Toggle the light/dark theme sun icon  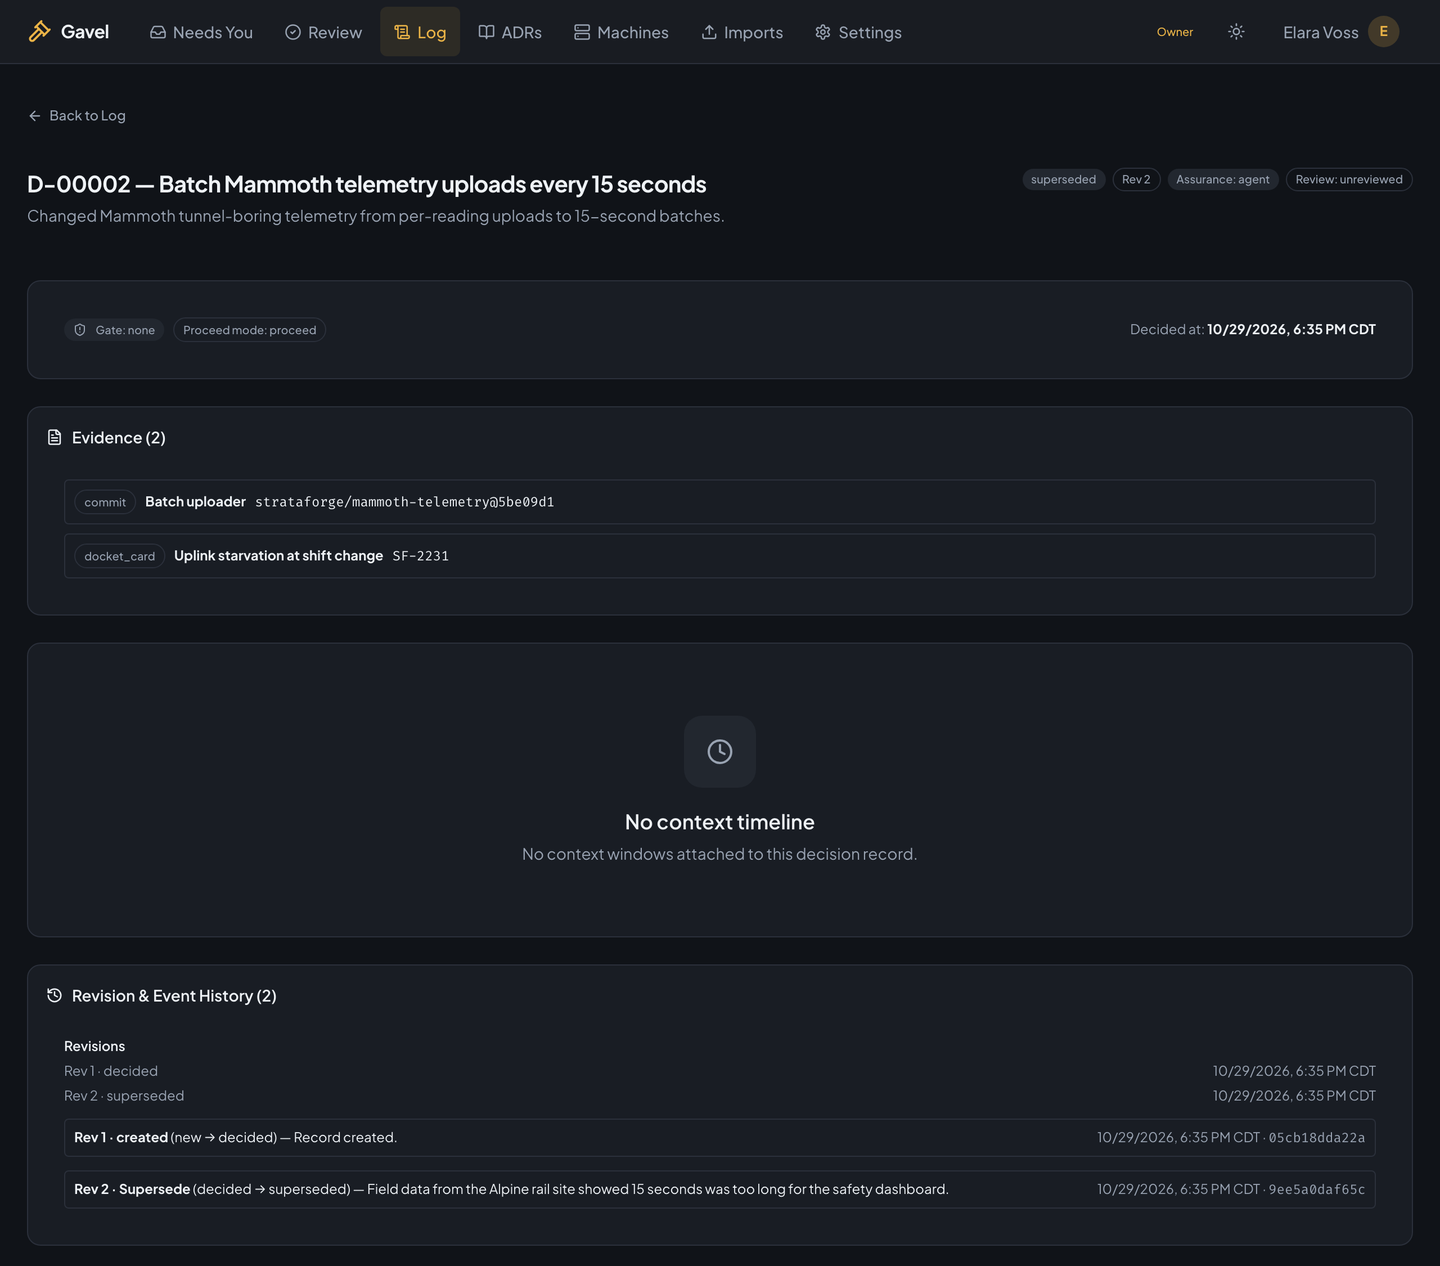(x=1236, y=32)
